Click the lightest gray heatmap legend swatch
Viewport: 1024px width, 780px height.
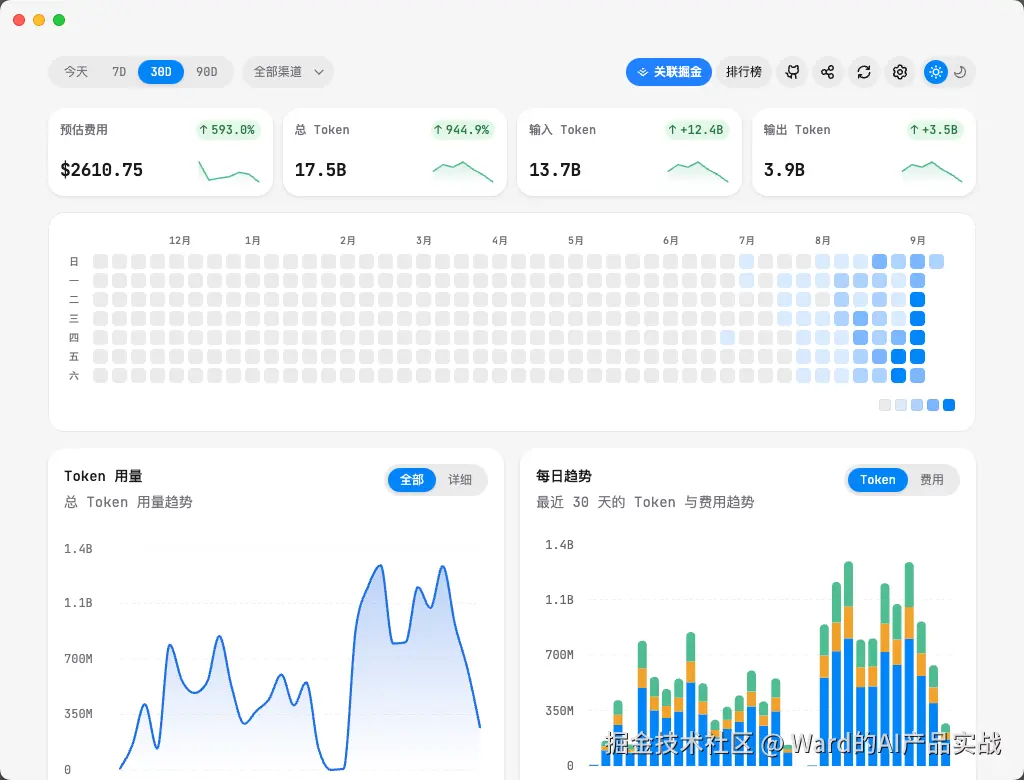[x=885, y=405]
